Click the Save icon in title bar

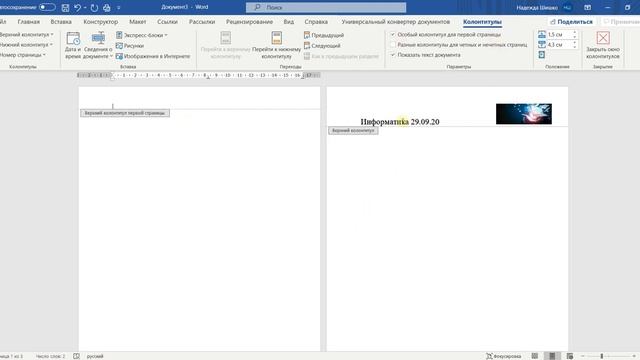[x=65, y=7]
